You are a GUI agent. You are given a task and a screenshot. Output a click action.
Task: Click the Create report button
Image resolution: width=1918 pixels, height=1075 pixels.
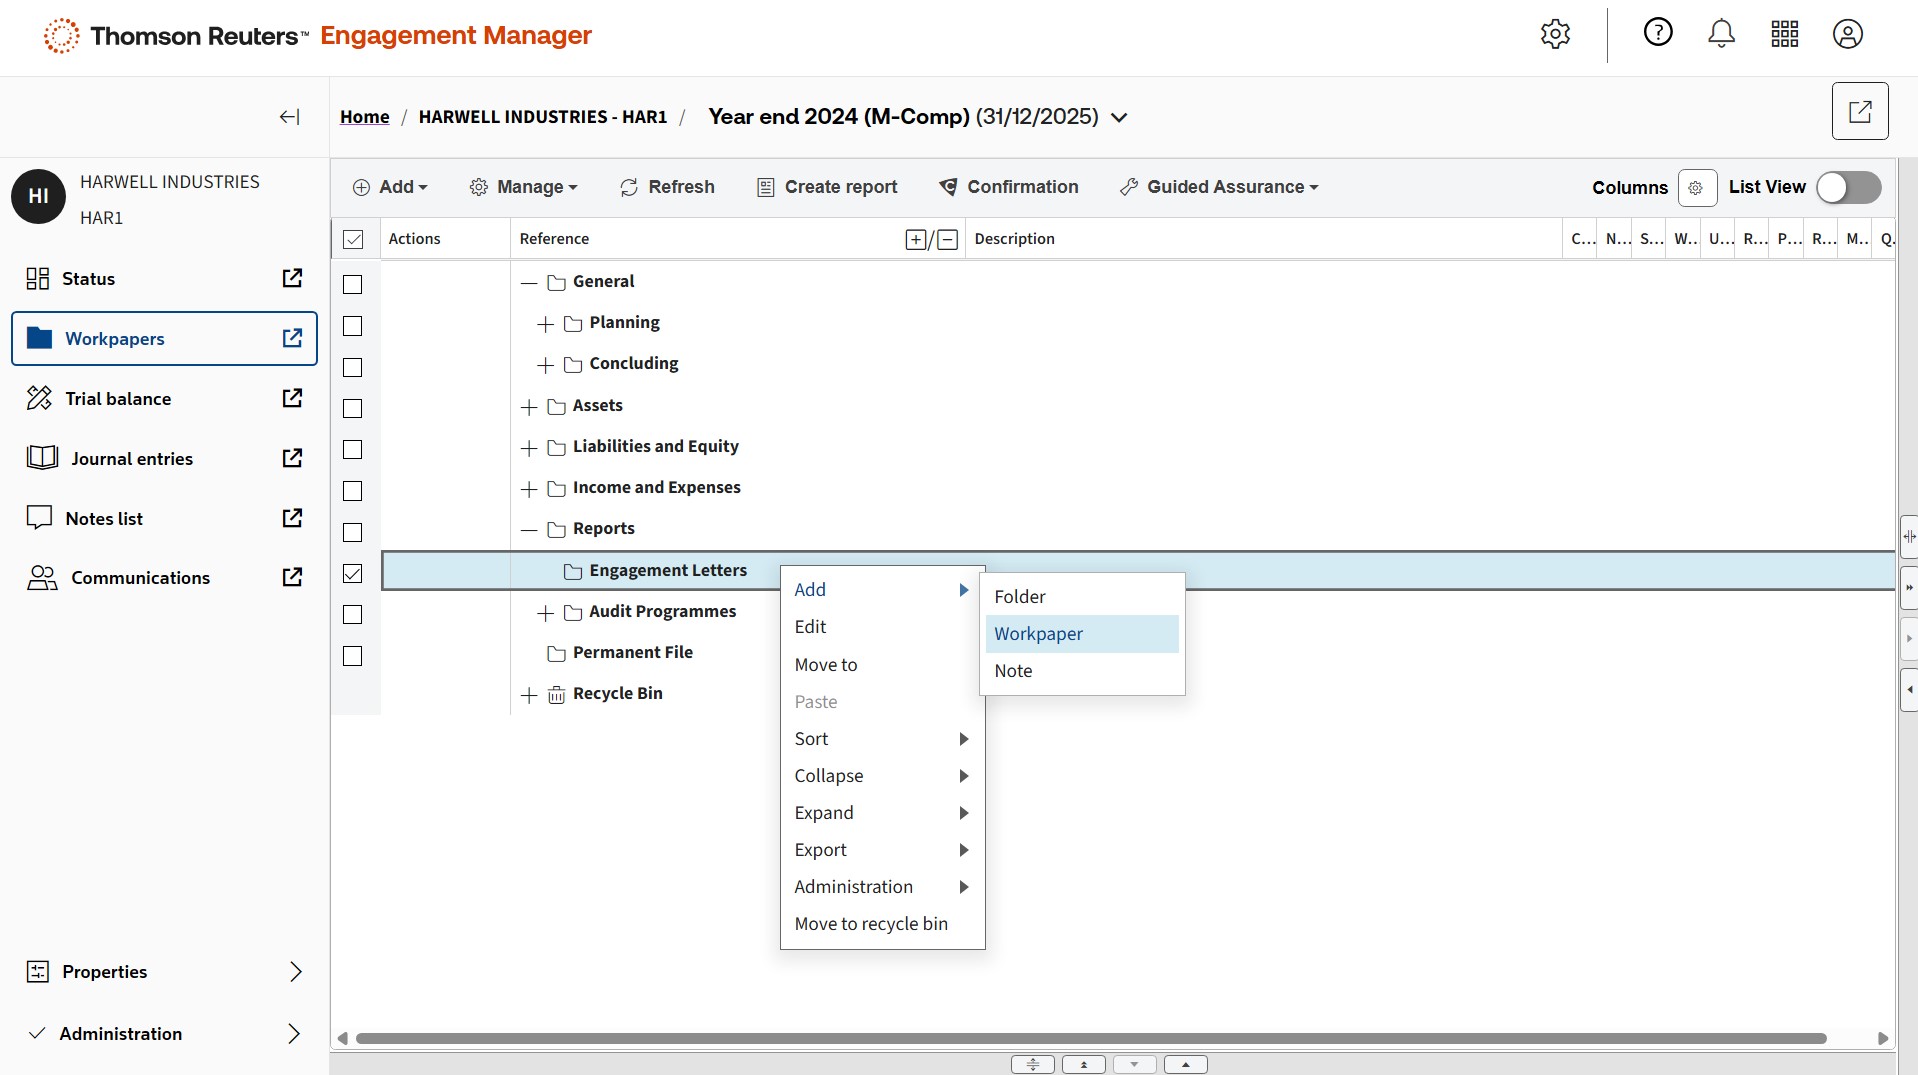[x=827, y=187]
